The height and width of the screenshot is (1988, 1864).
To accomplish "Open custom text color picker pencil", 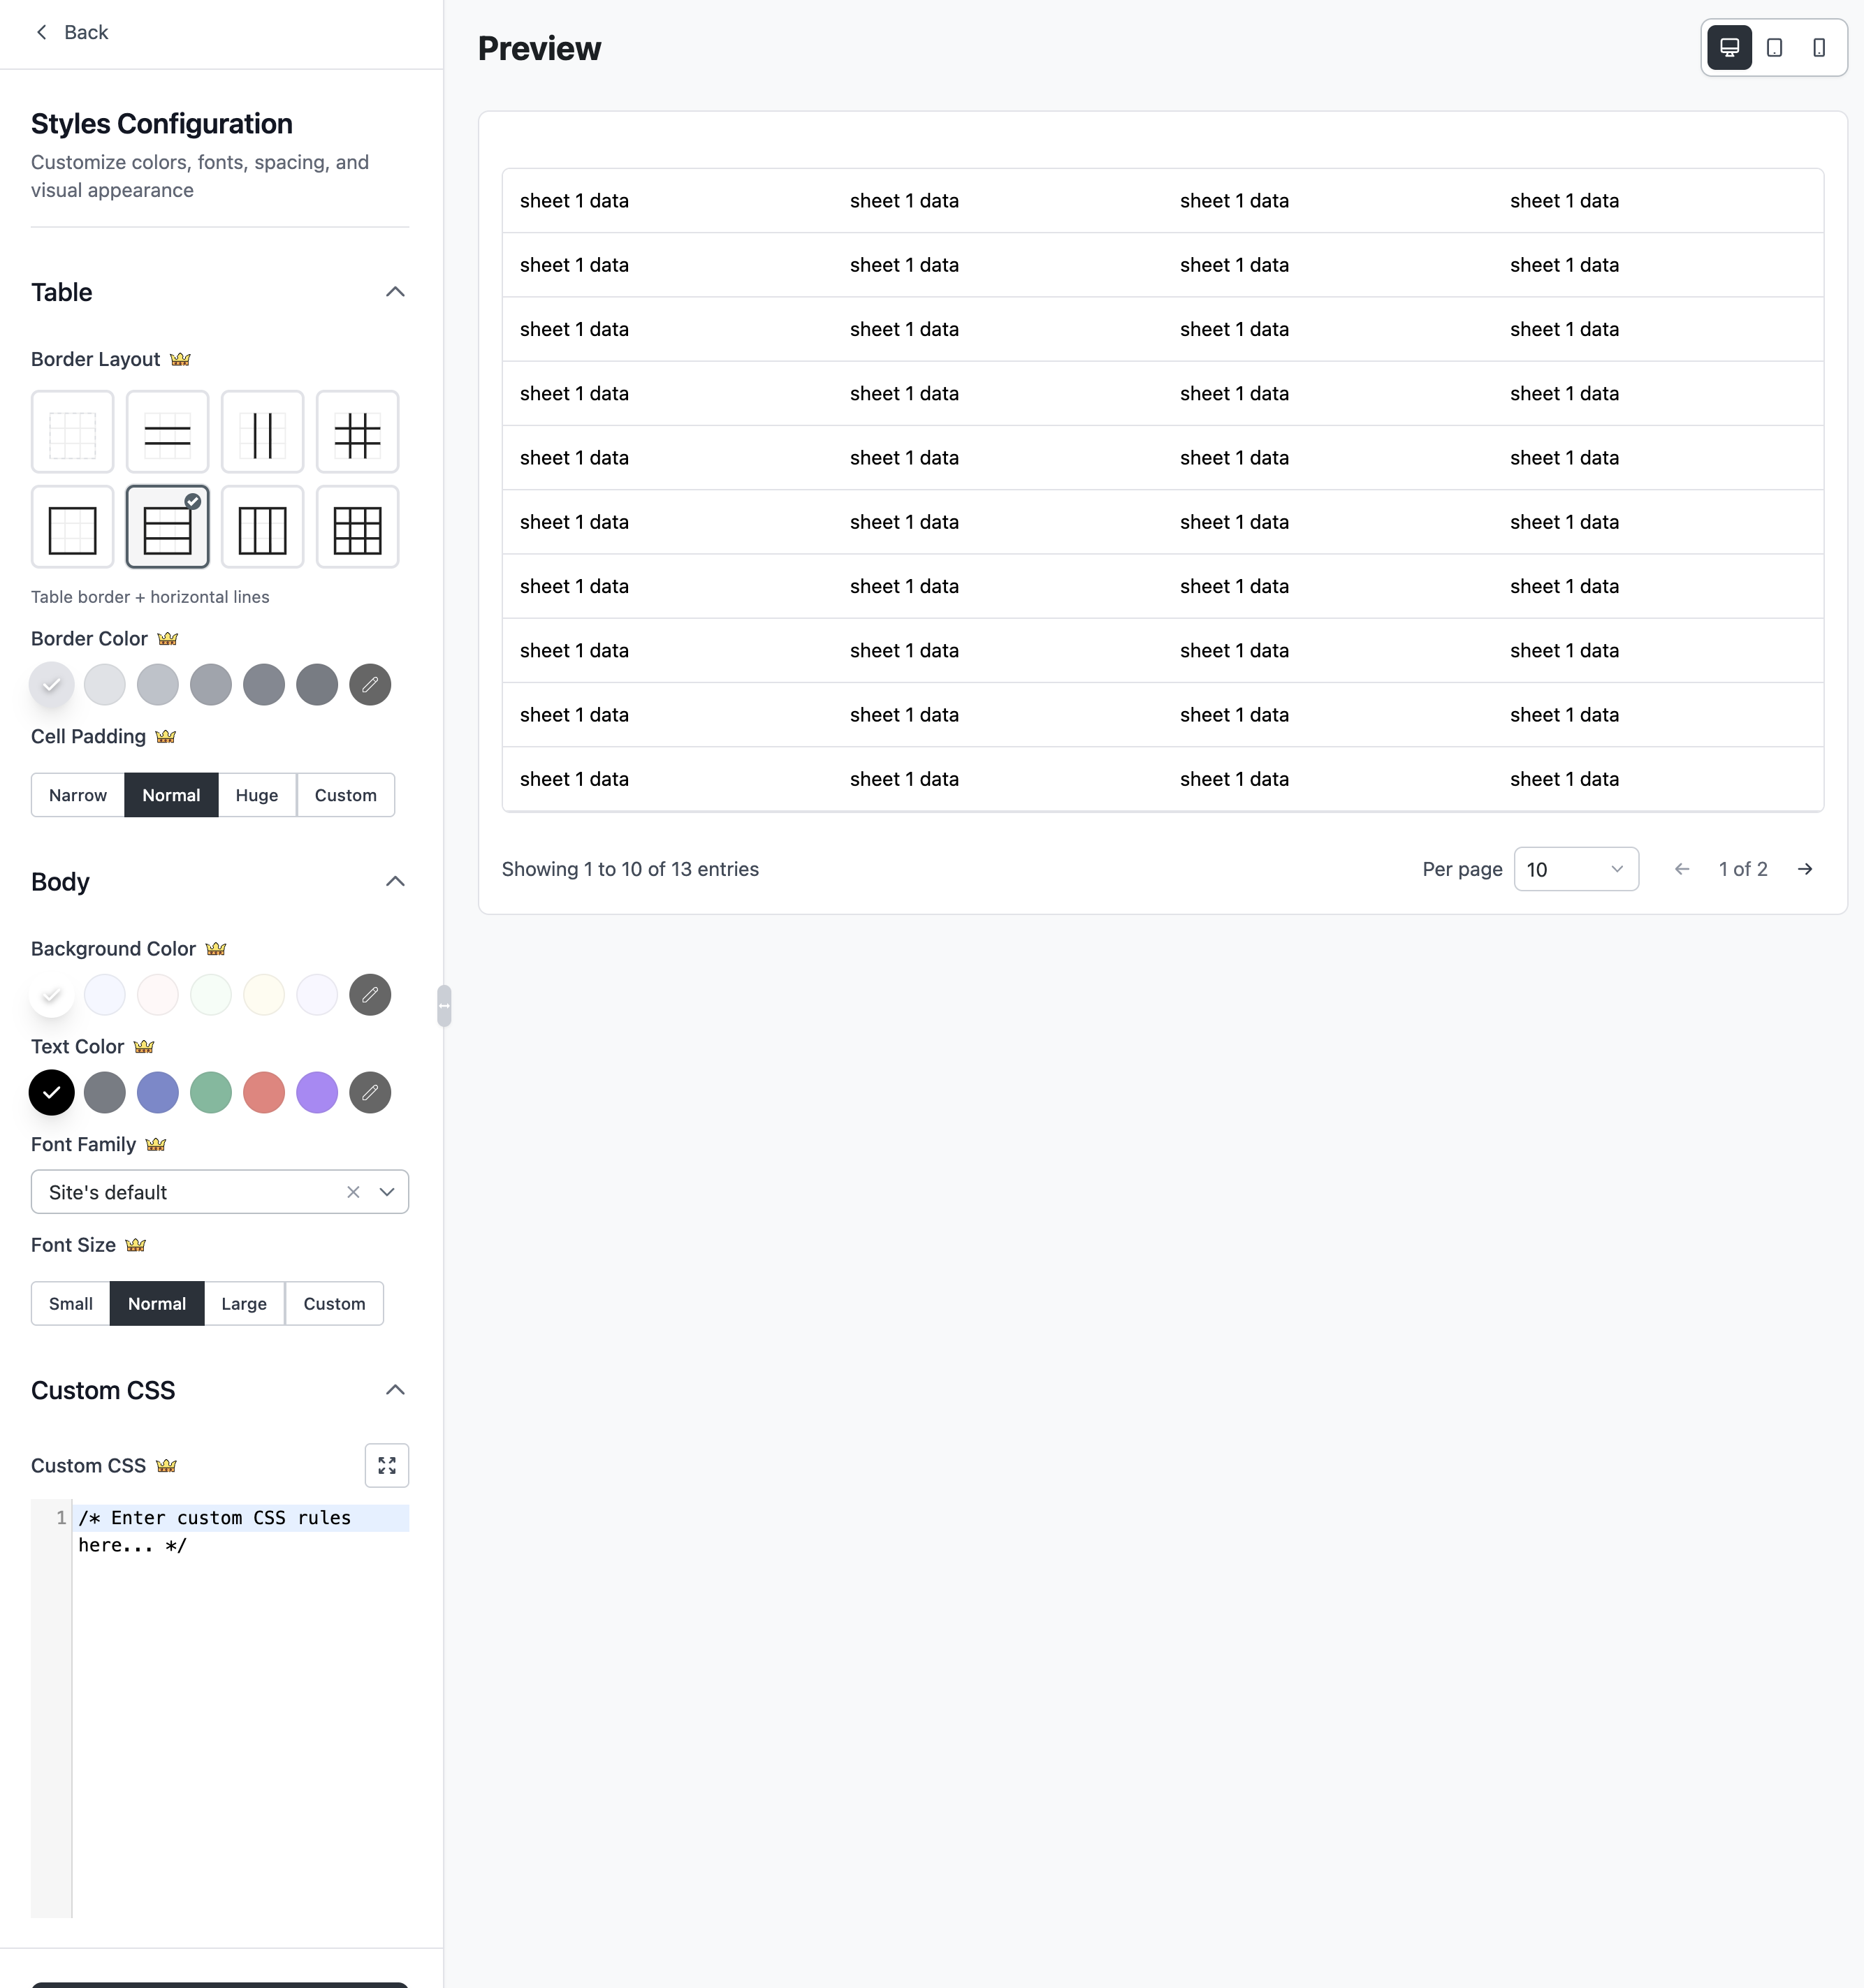I will (370, 1093).
